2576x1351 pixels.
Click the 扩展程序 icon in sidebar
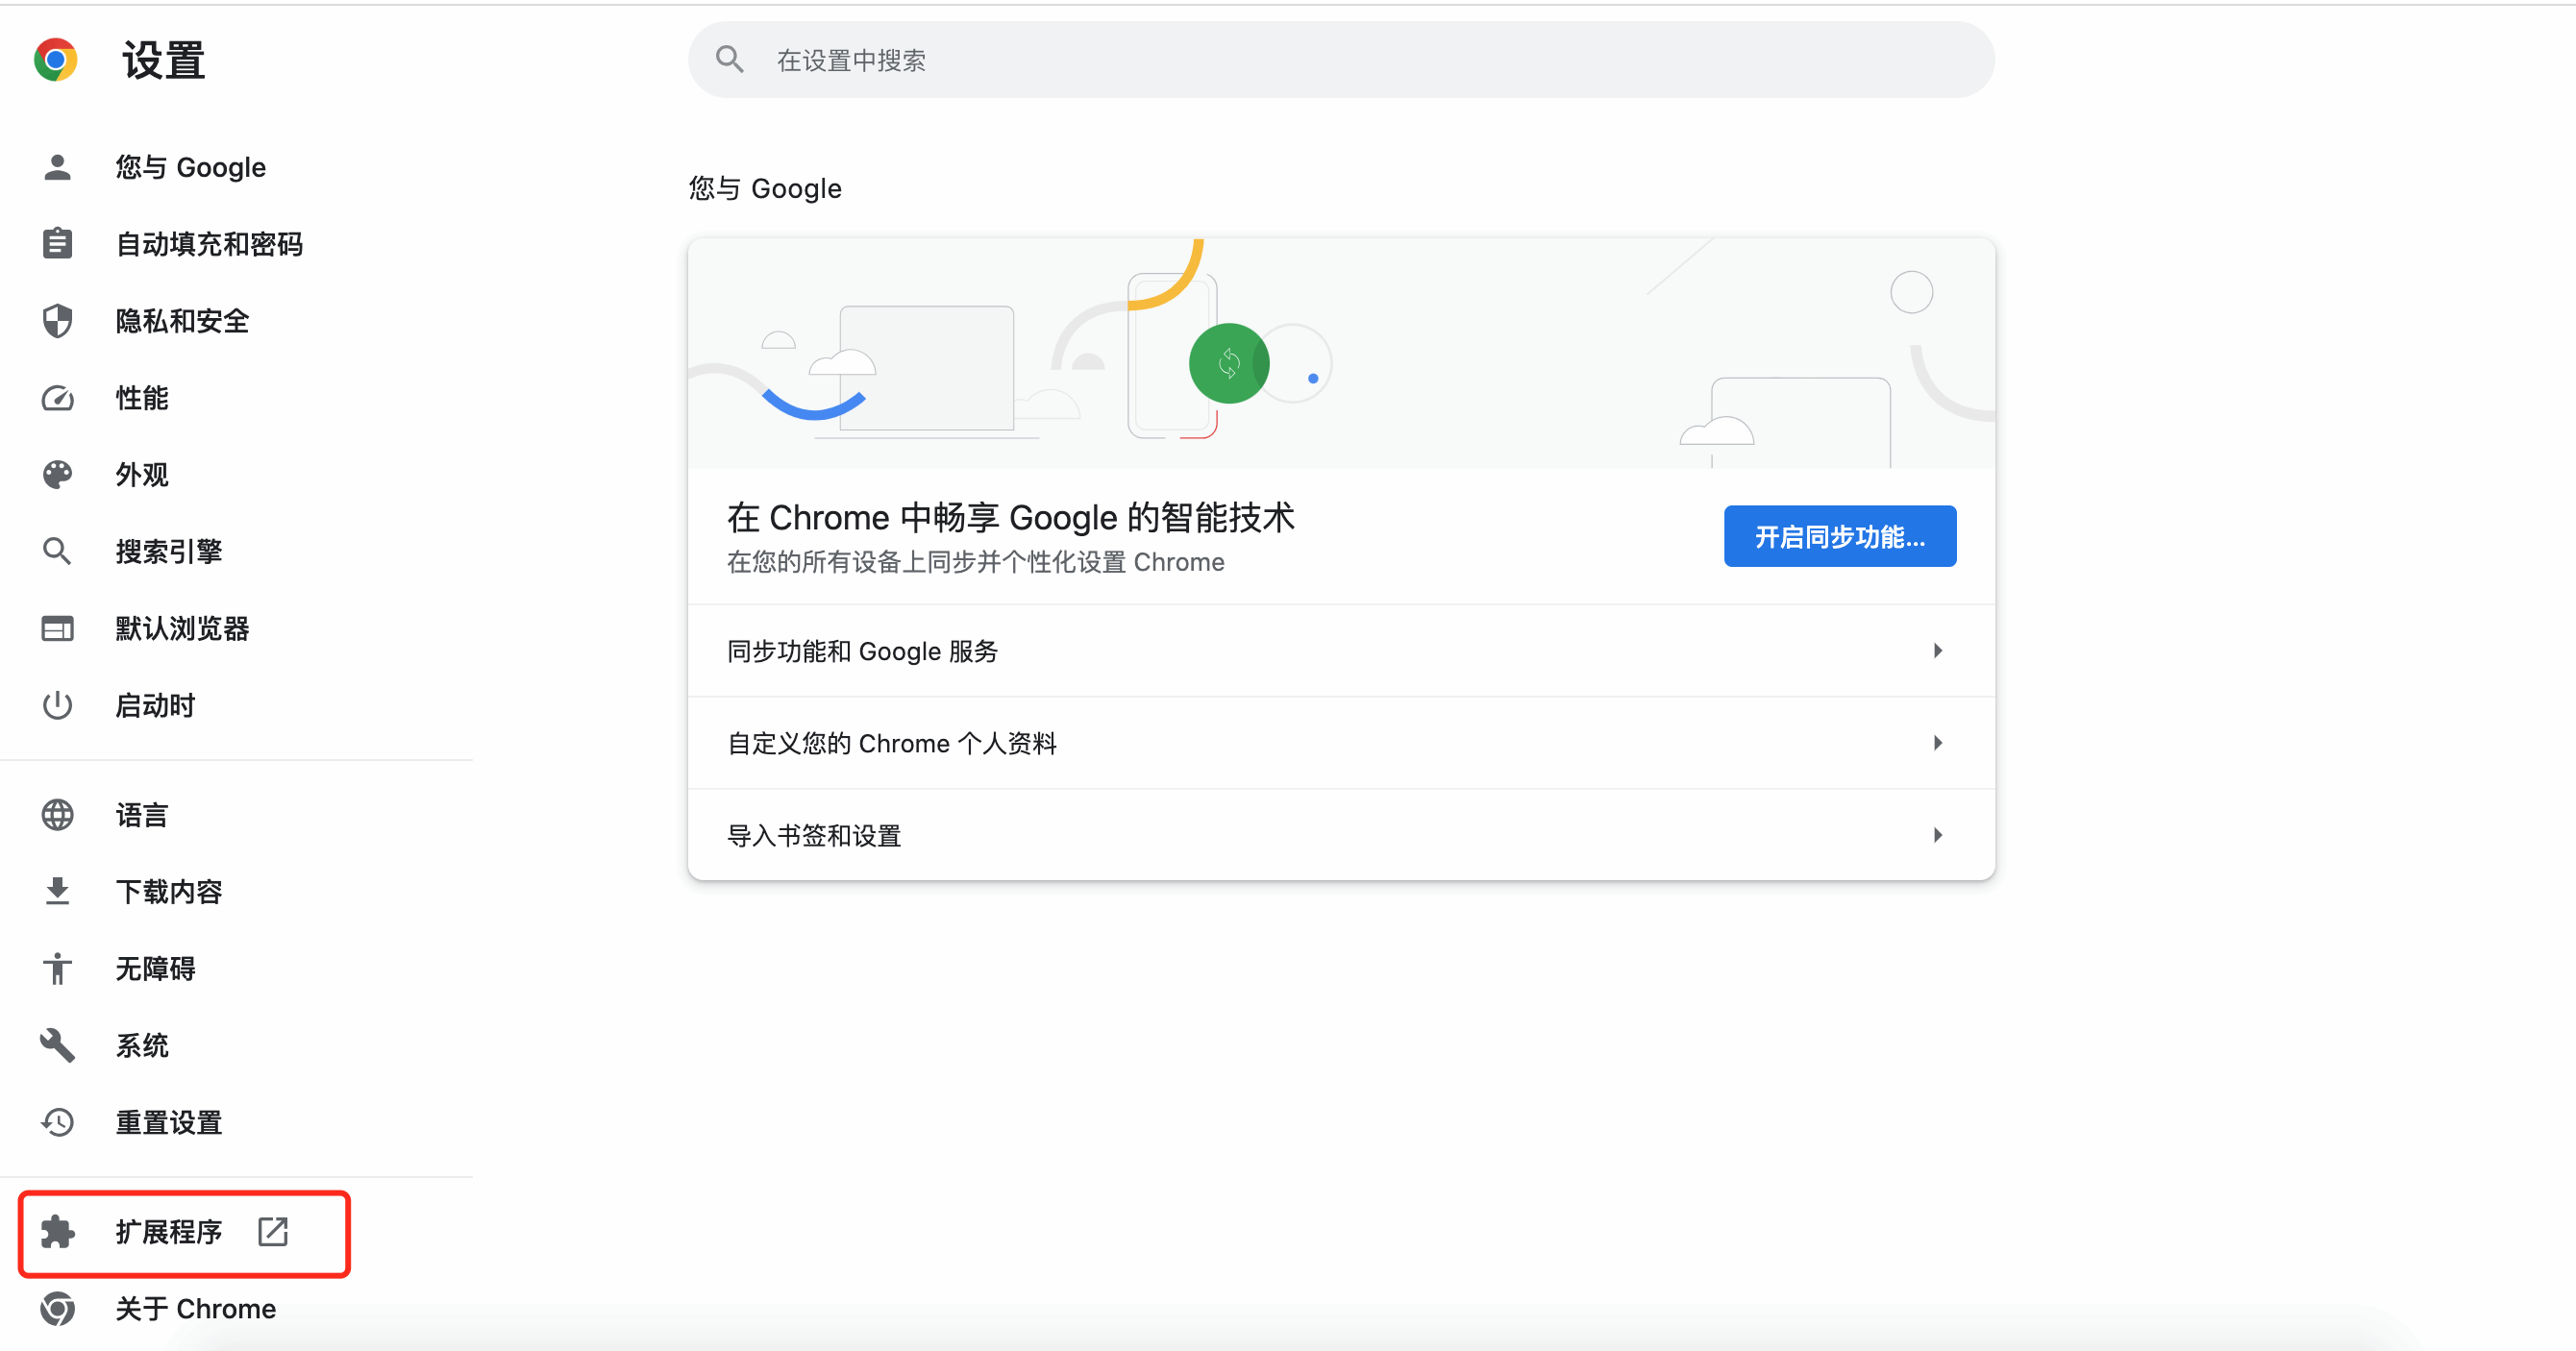click(x=58, y=1230)
